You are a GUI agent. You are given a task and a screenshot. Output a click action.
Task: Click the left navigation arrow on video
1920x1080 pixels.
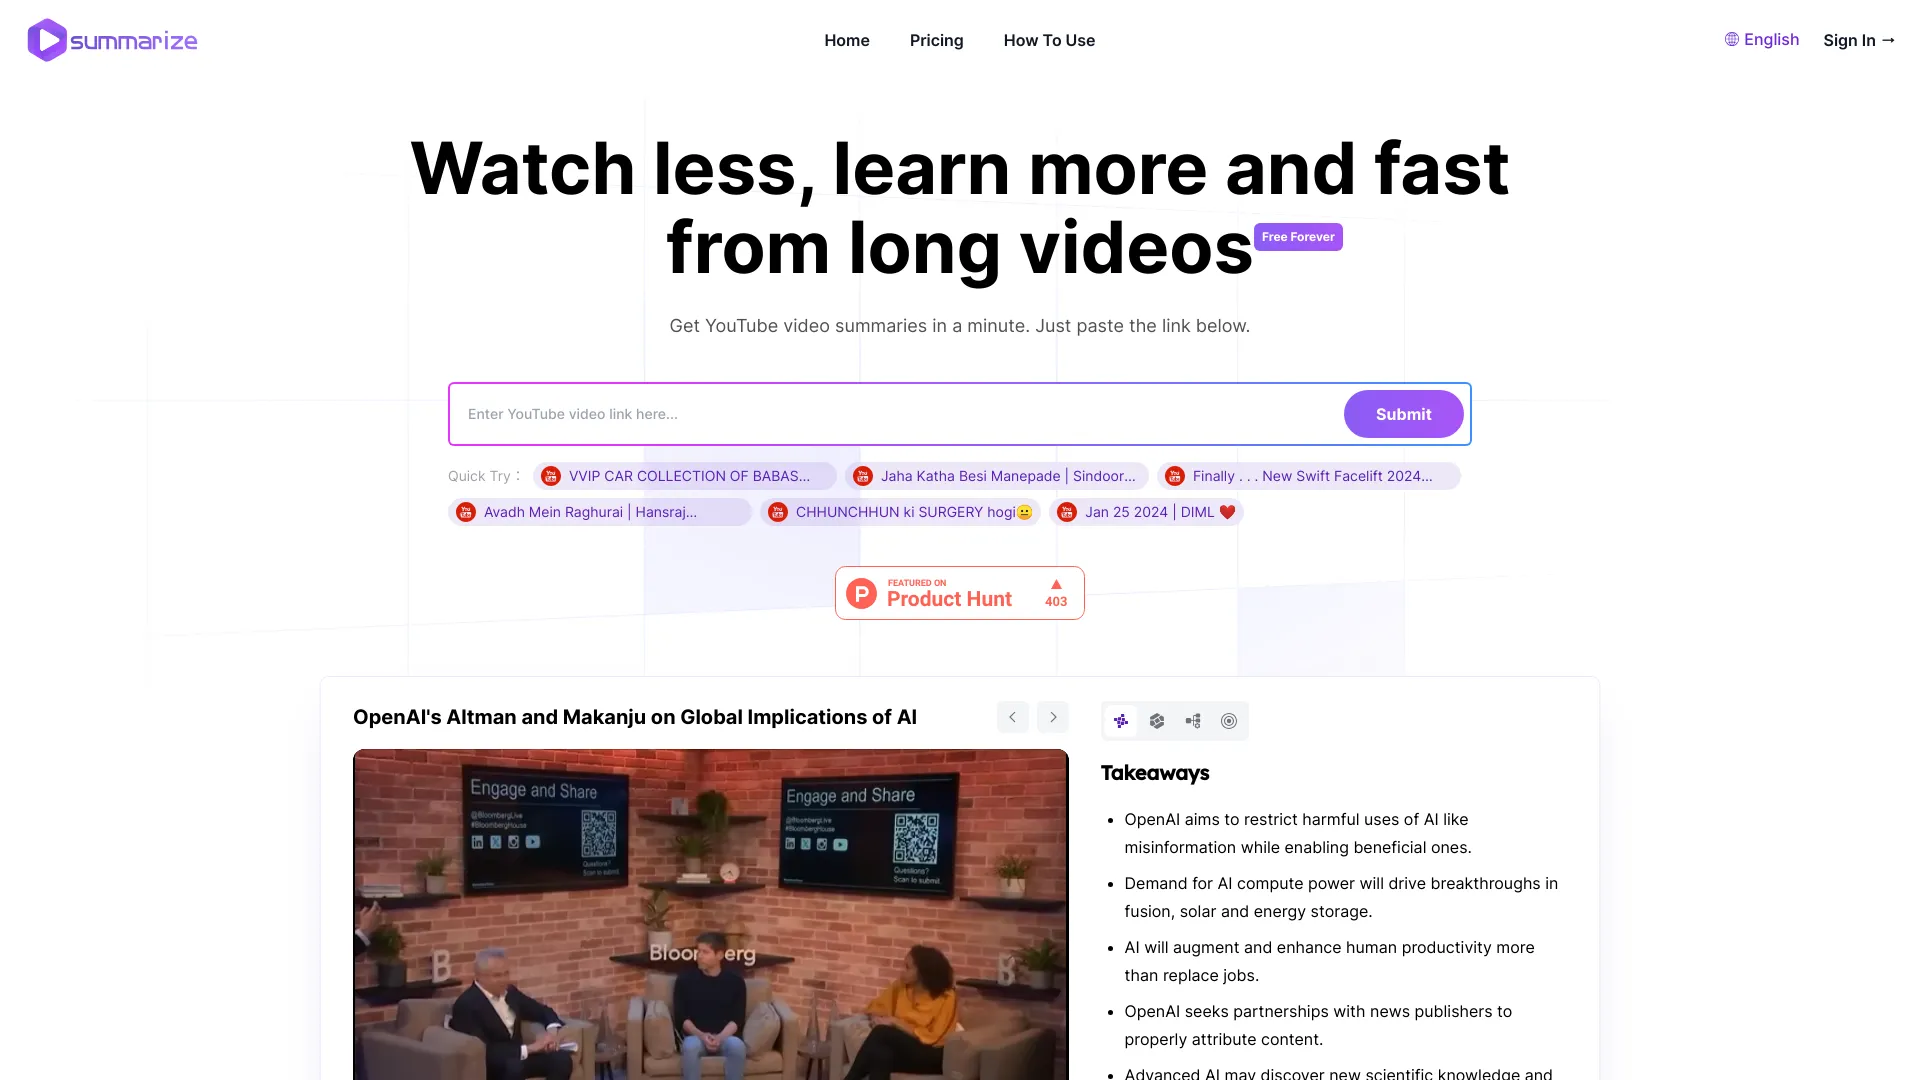coord(1013,716)
